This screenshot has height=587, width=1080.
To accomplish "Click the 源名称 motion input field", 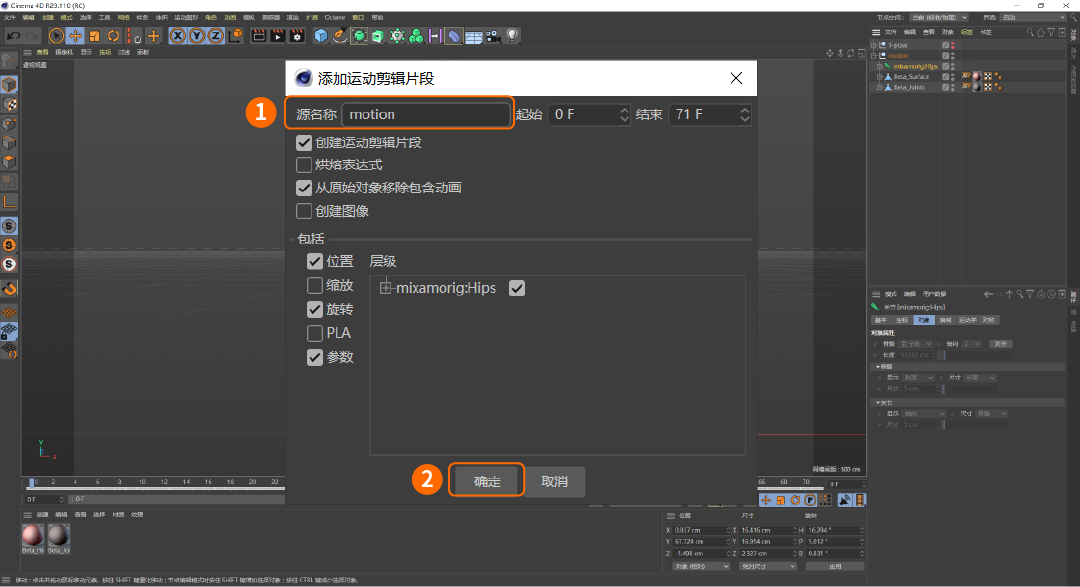I will (x=426, y=114).
